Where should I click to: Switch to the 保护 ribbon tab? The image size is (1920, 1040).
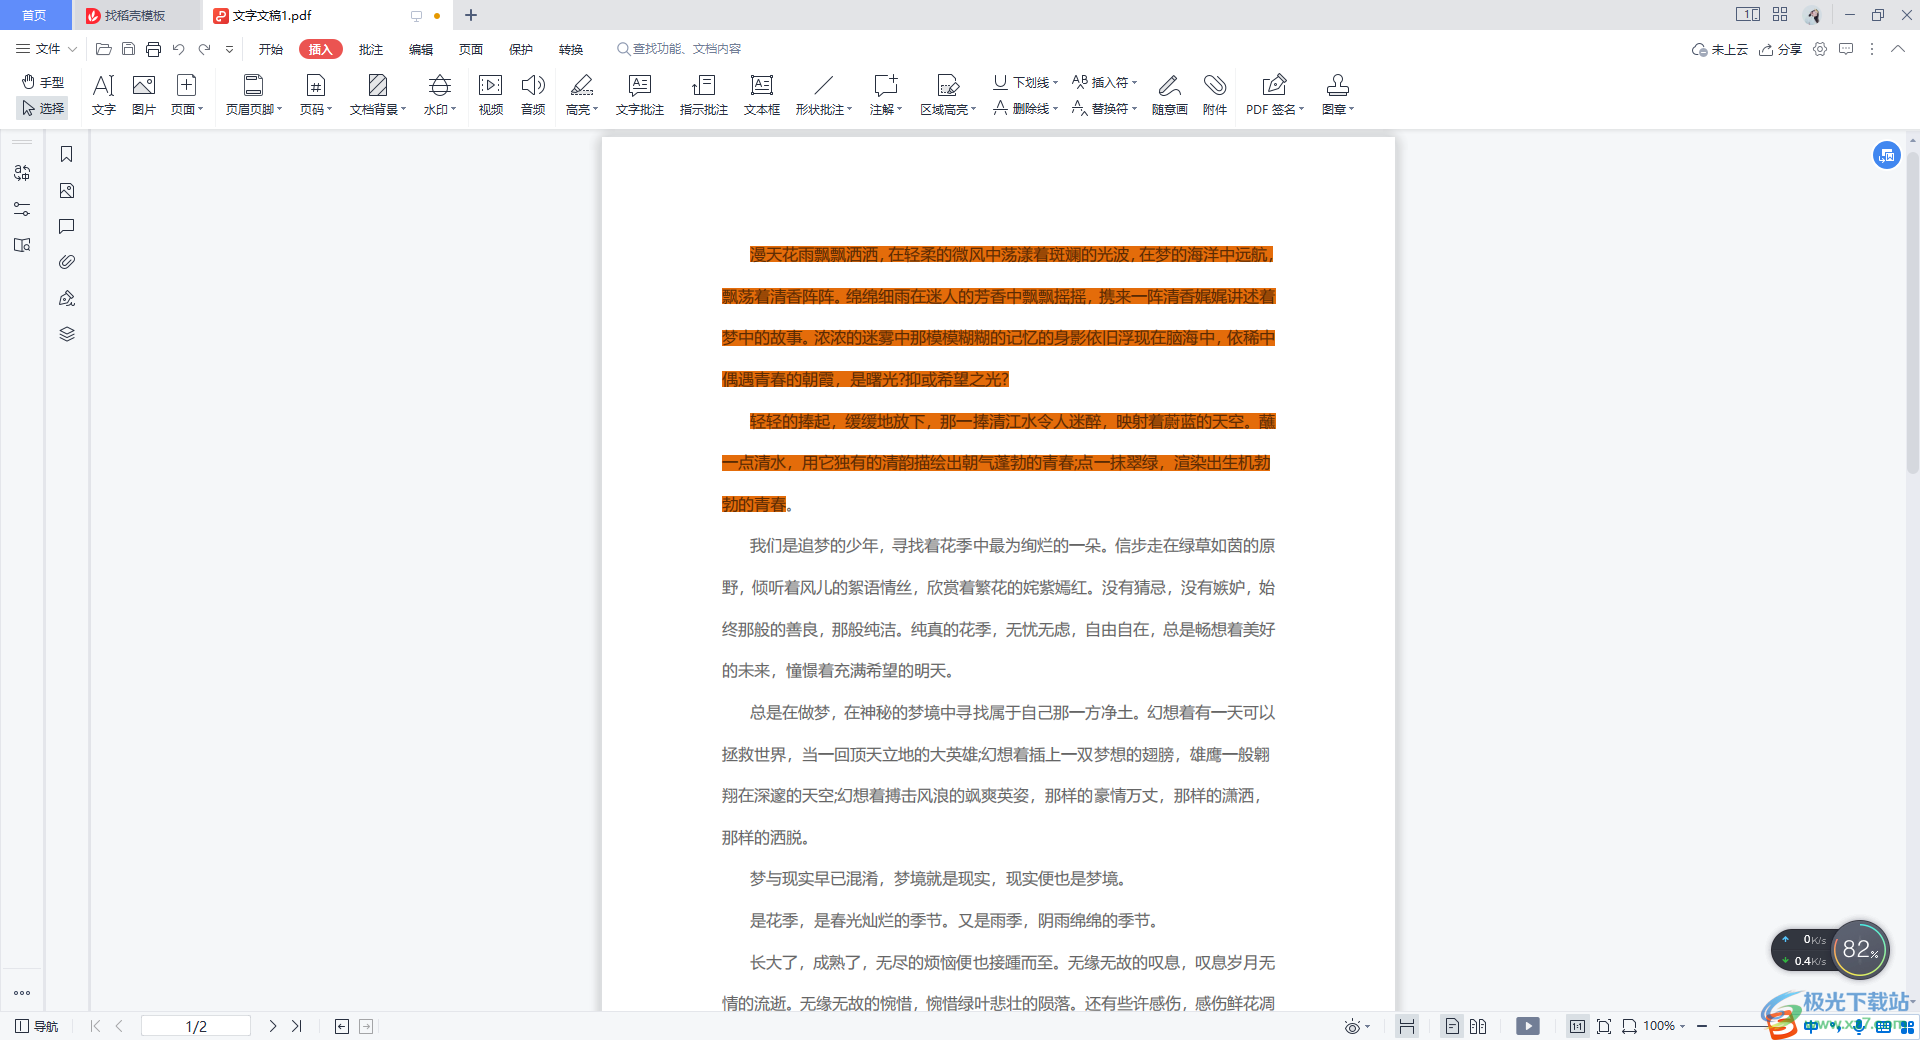click(521, 49)
